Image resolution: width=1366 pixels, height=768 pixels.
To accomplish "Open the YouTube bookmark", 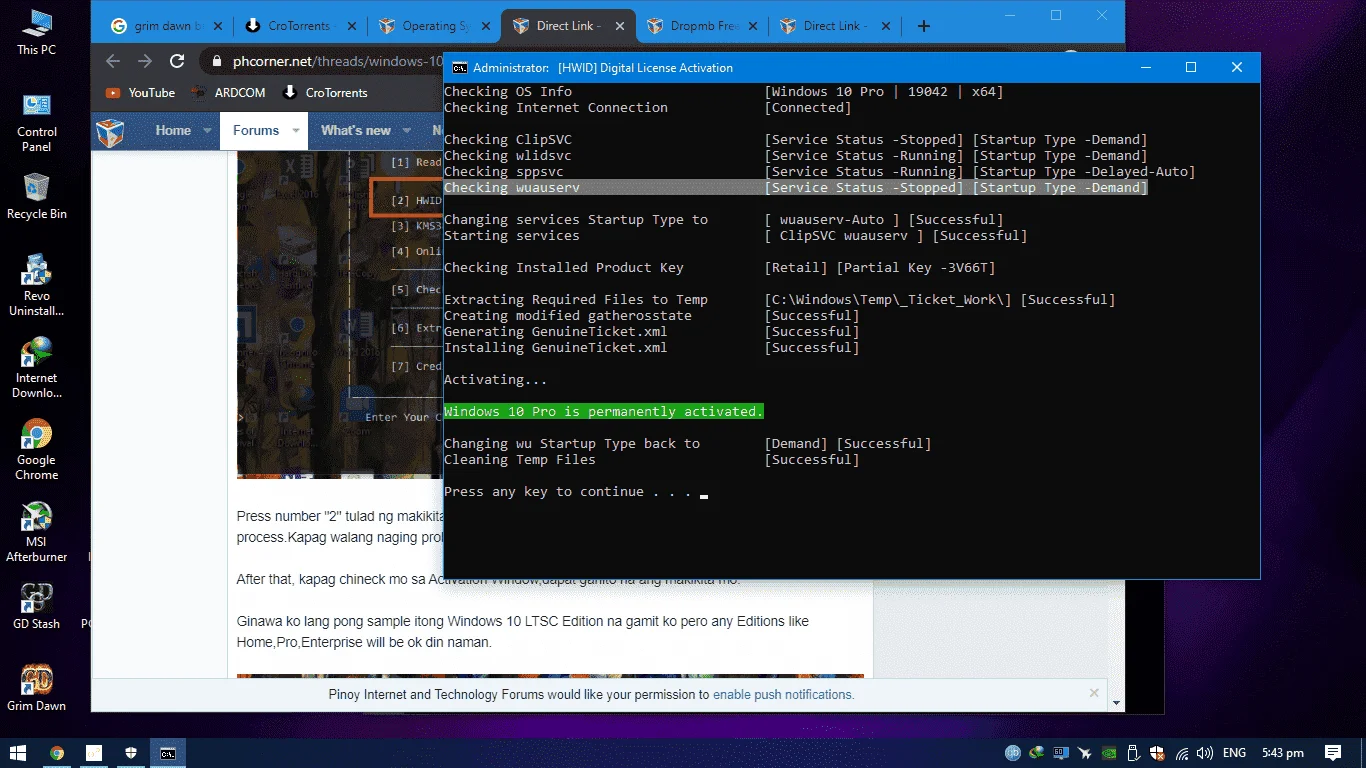I will pyautogui.click(x=140, y=93).
